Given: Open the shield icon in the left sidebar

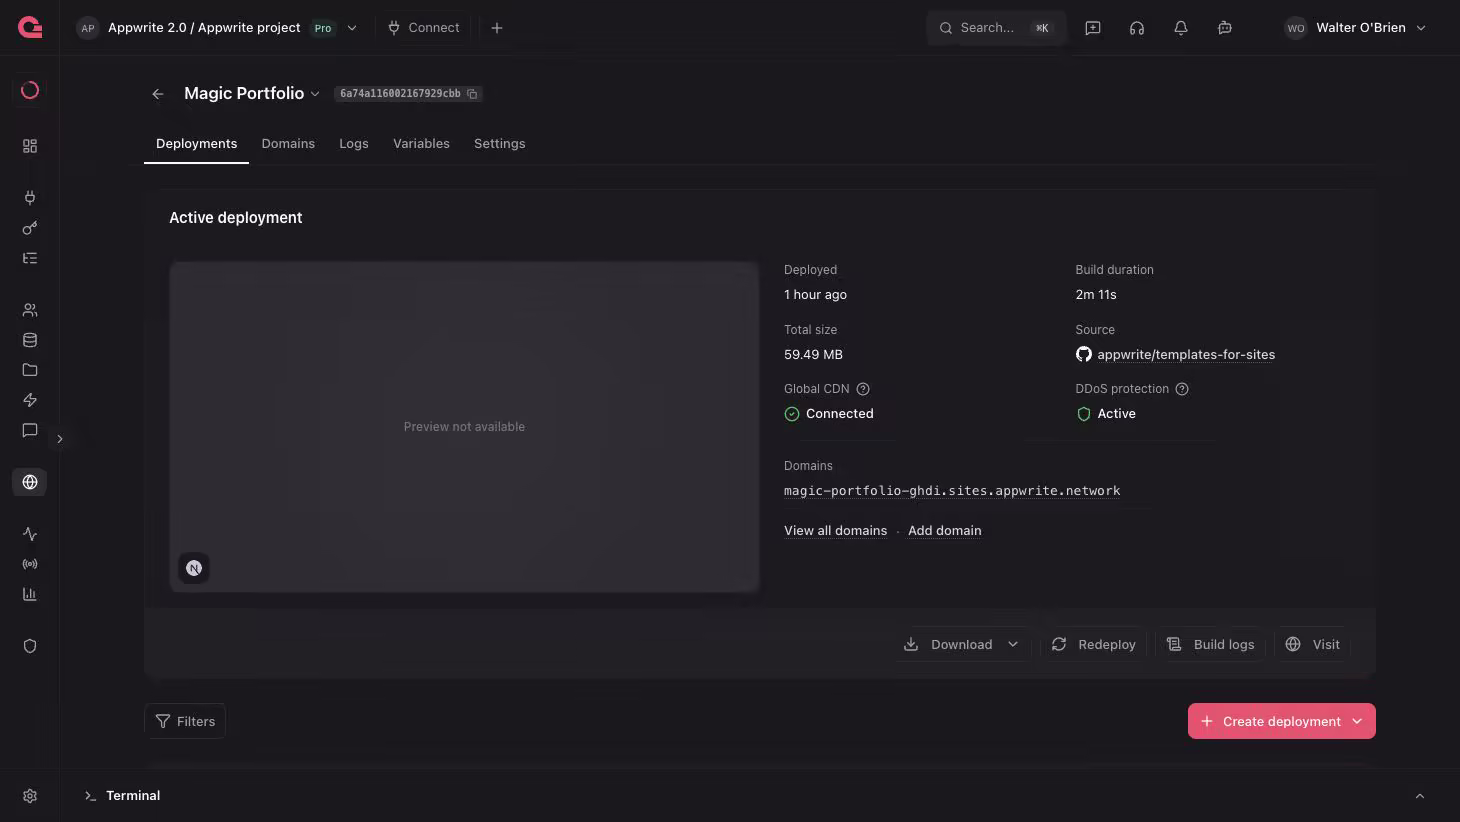Looking at the screenshot, I should pyautogui.click(x=30, y=646).
